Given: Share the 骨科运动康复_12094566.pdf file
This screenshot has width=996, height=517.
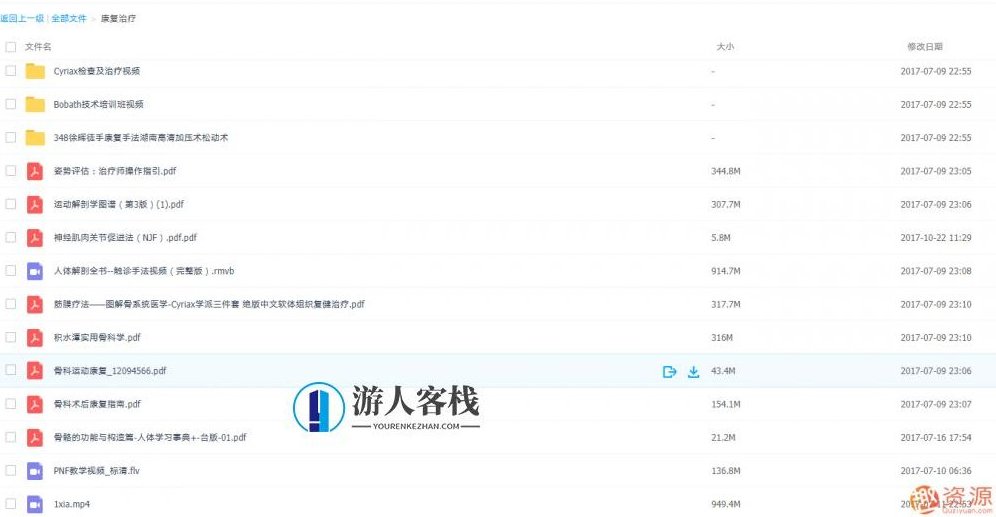Looking at the screenshot, I should pos(670,372).
